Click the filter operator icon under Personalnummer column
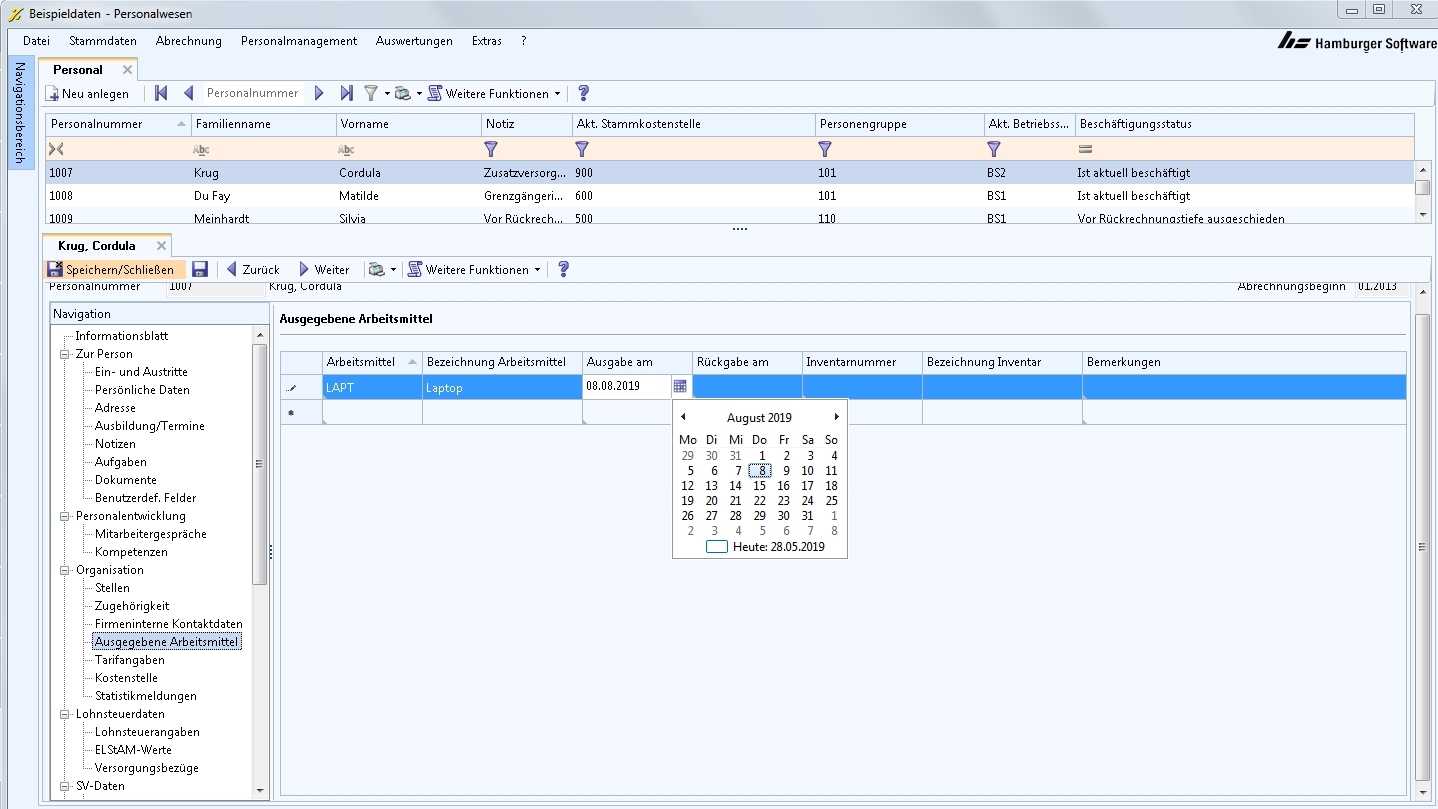 [56, 149]
